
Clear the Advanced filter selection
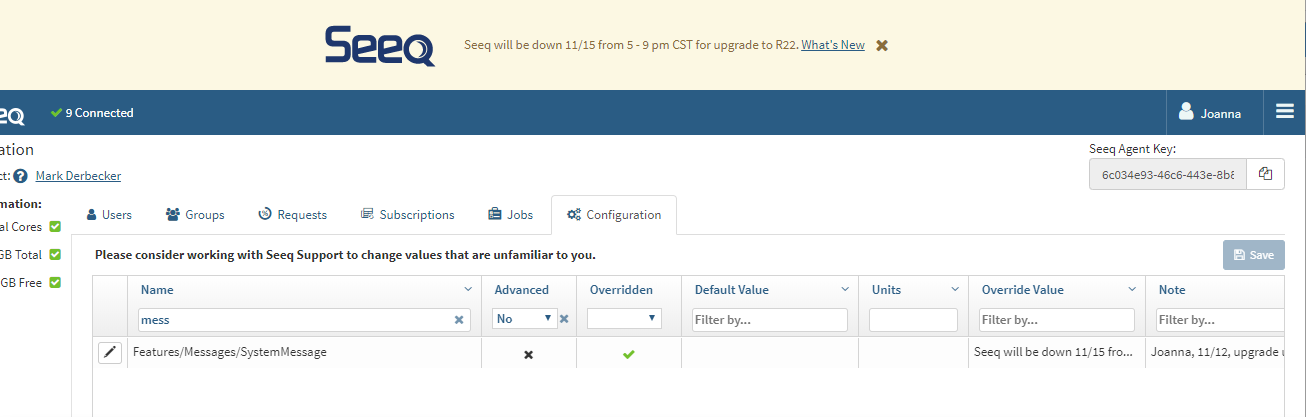point(564,319)
